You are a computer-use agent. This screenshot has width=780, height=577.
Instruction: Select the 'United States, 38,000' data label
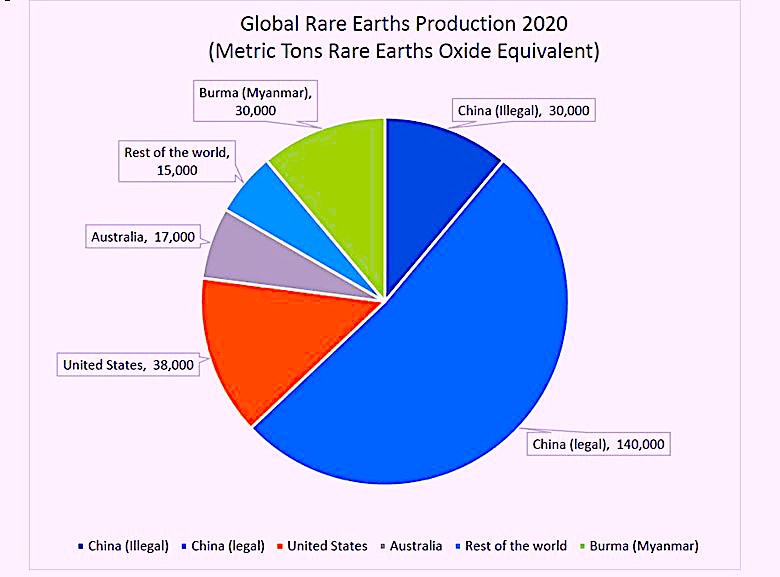pyautogui.click(x=128, y=365)
